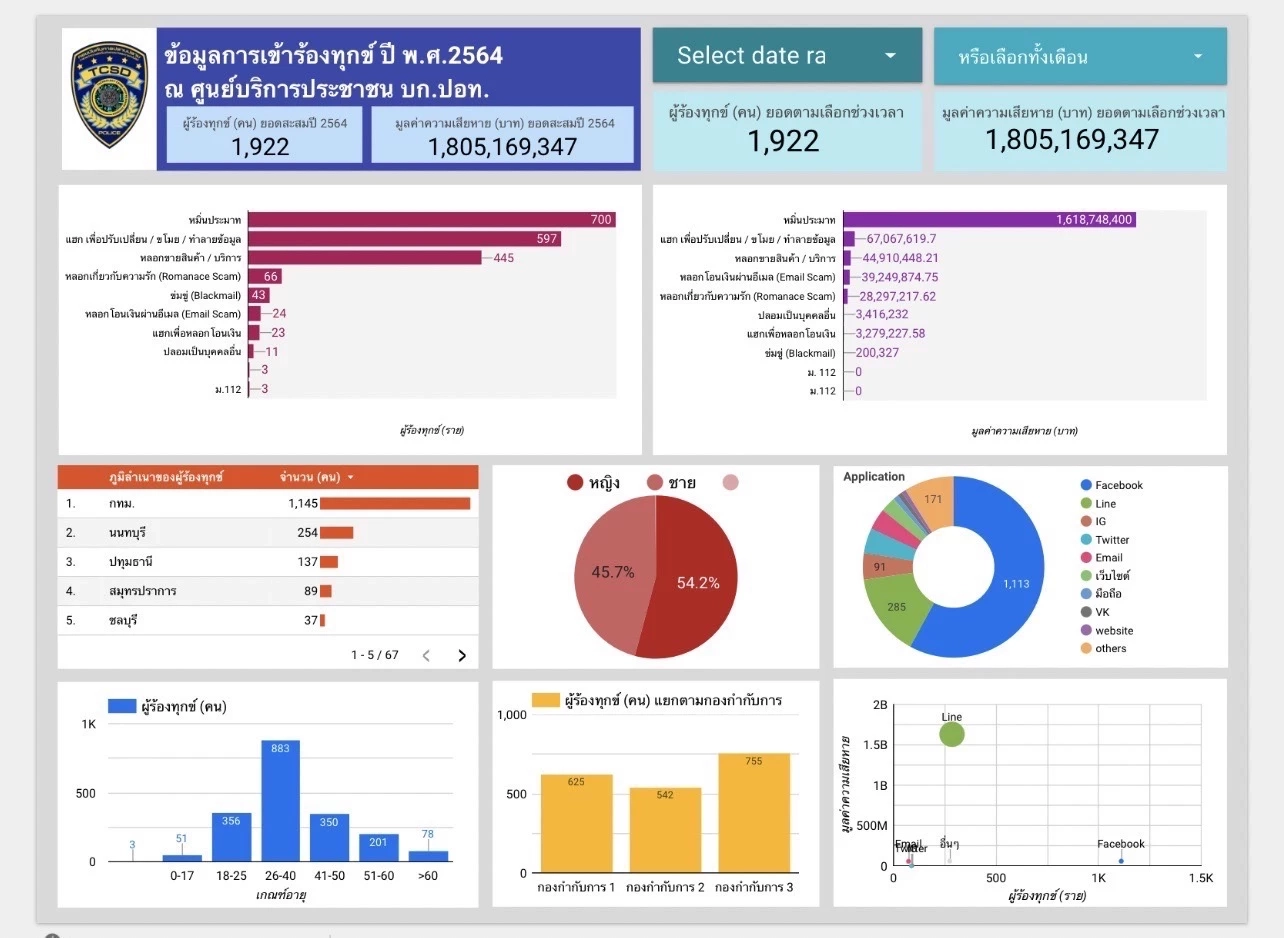This screenshot has width=1284, height=938.
Task: Click the blue ผู้ร้องทุกข์ (คน) legend icon
Action: [x=121, y=706]
